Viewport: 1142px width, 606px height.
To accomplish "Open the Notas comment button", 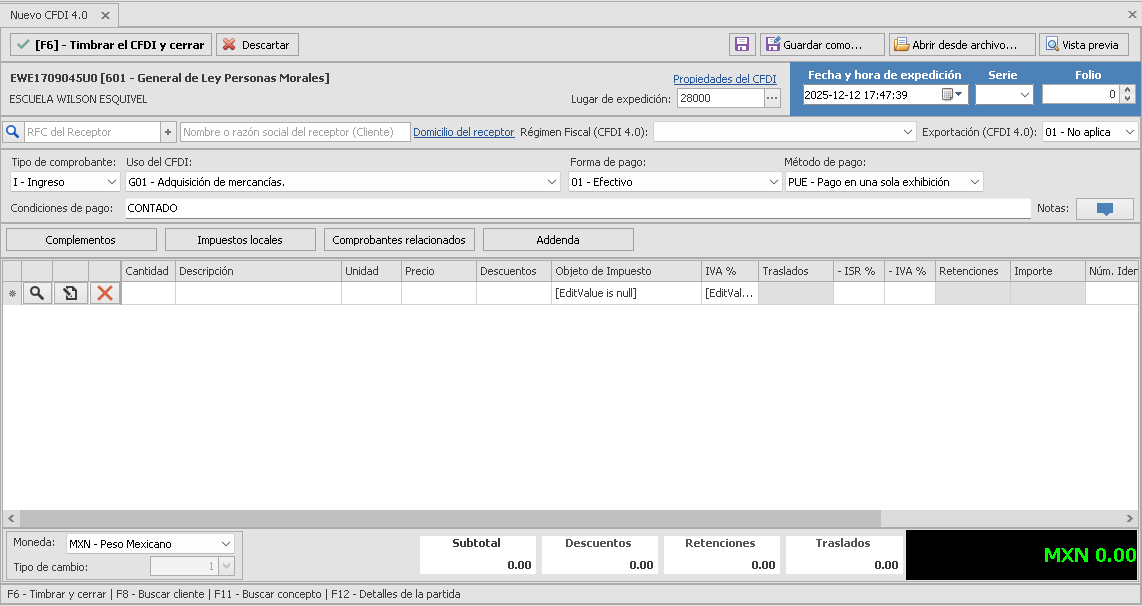I will [1104, 209].
